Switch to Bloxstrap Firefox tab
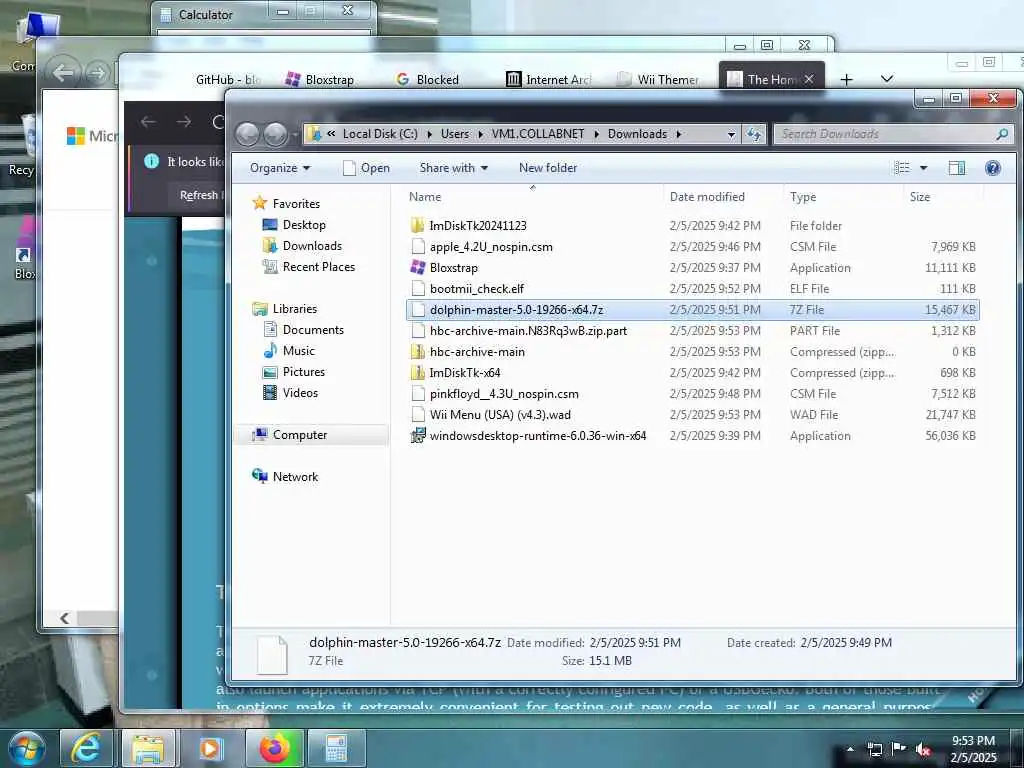 [320, 80]
